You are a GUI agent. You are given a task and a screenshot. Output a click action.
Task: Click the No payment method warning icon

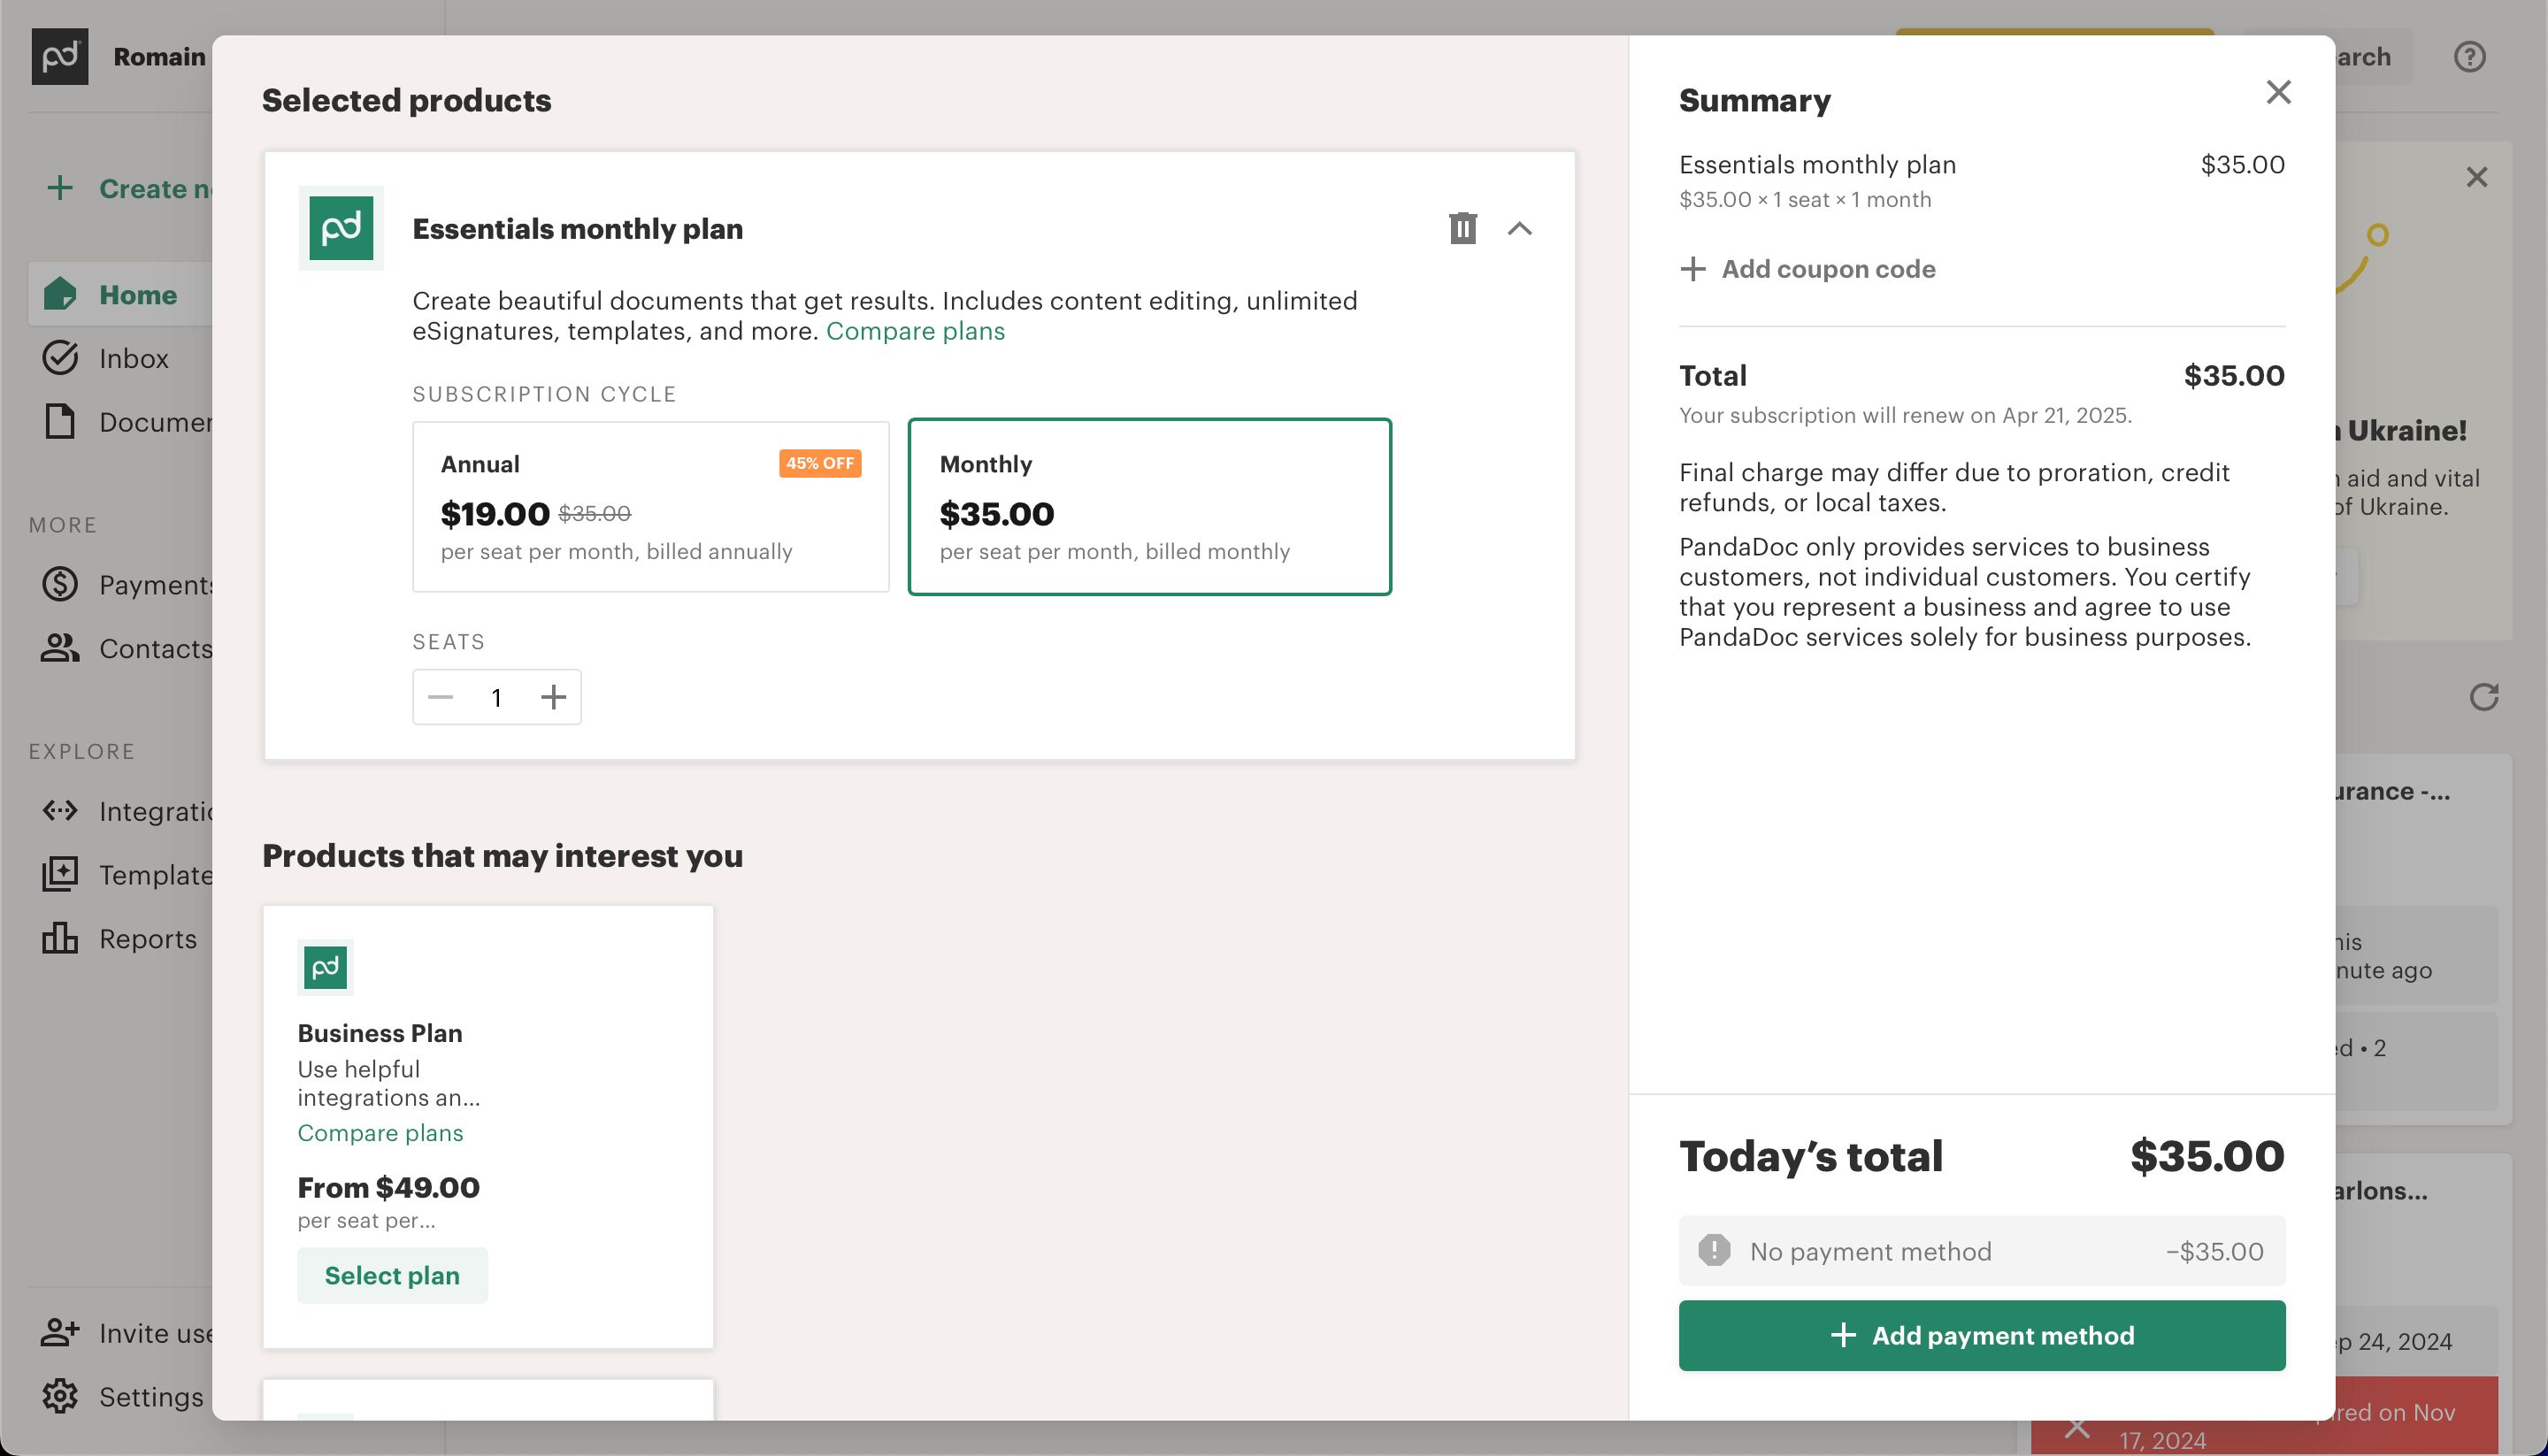point(1714,1250)
